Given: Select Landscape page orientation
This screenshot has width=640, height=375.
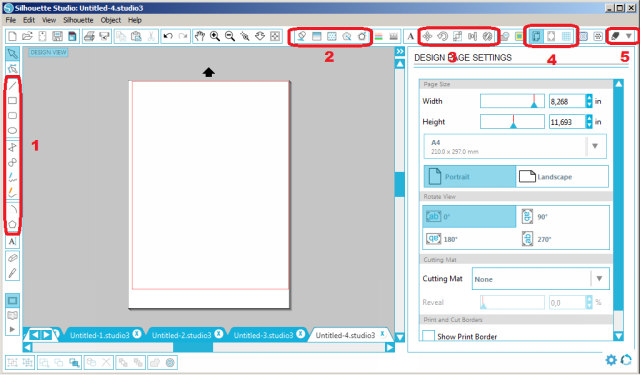Looking at the screenshot, I should (562, 177).
